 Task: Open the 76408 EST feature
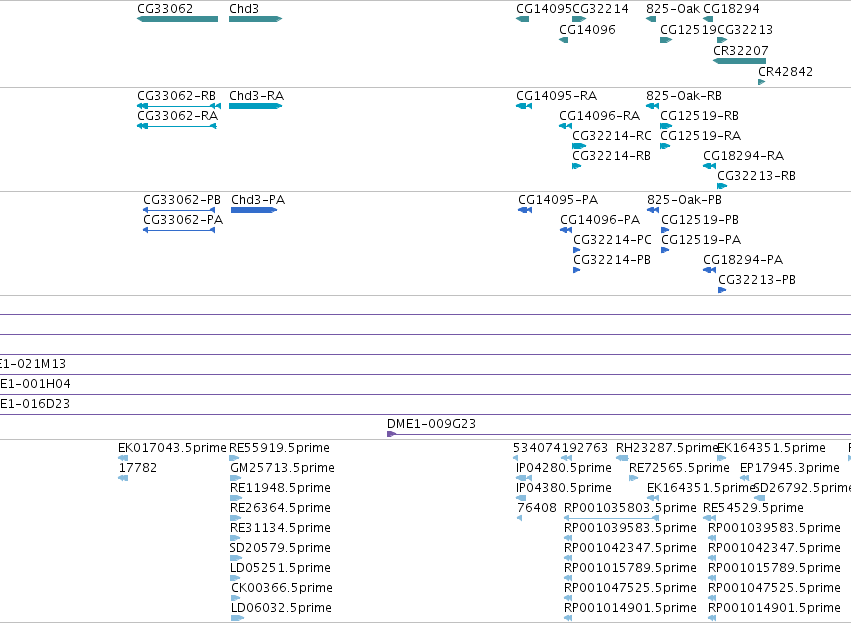(519, 518)
